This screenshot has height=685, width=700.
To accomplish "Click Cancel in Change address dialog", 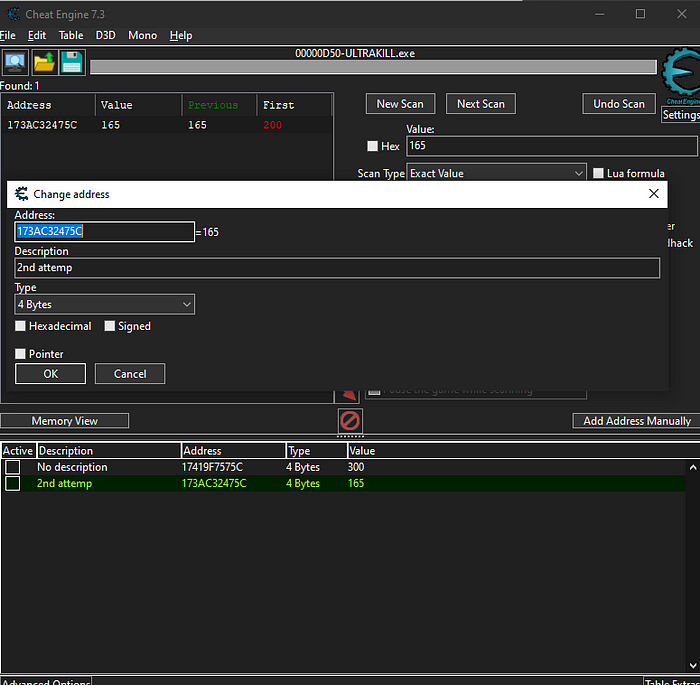I will coord(130,374).
